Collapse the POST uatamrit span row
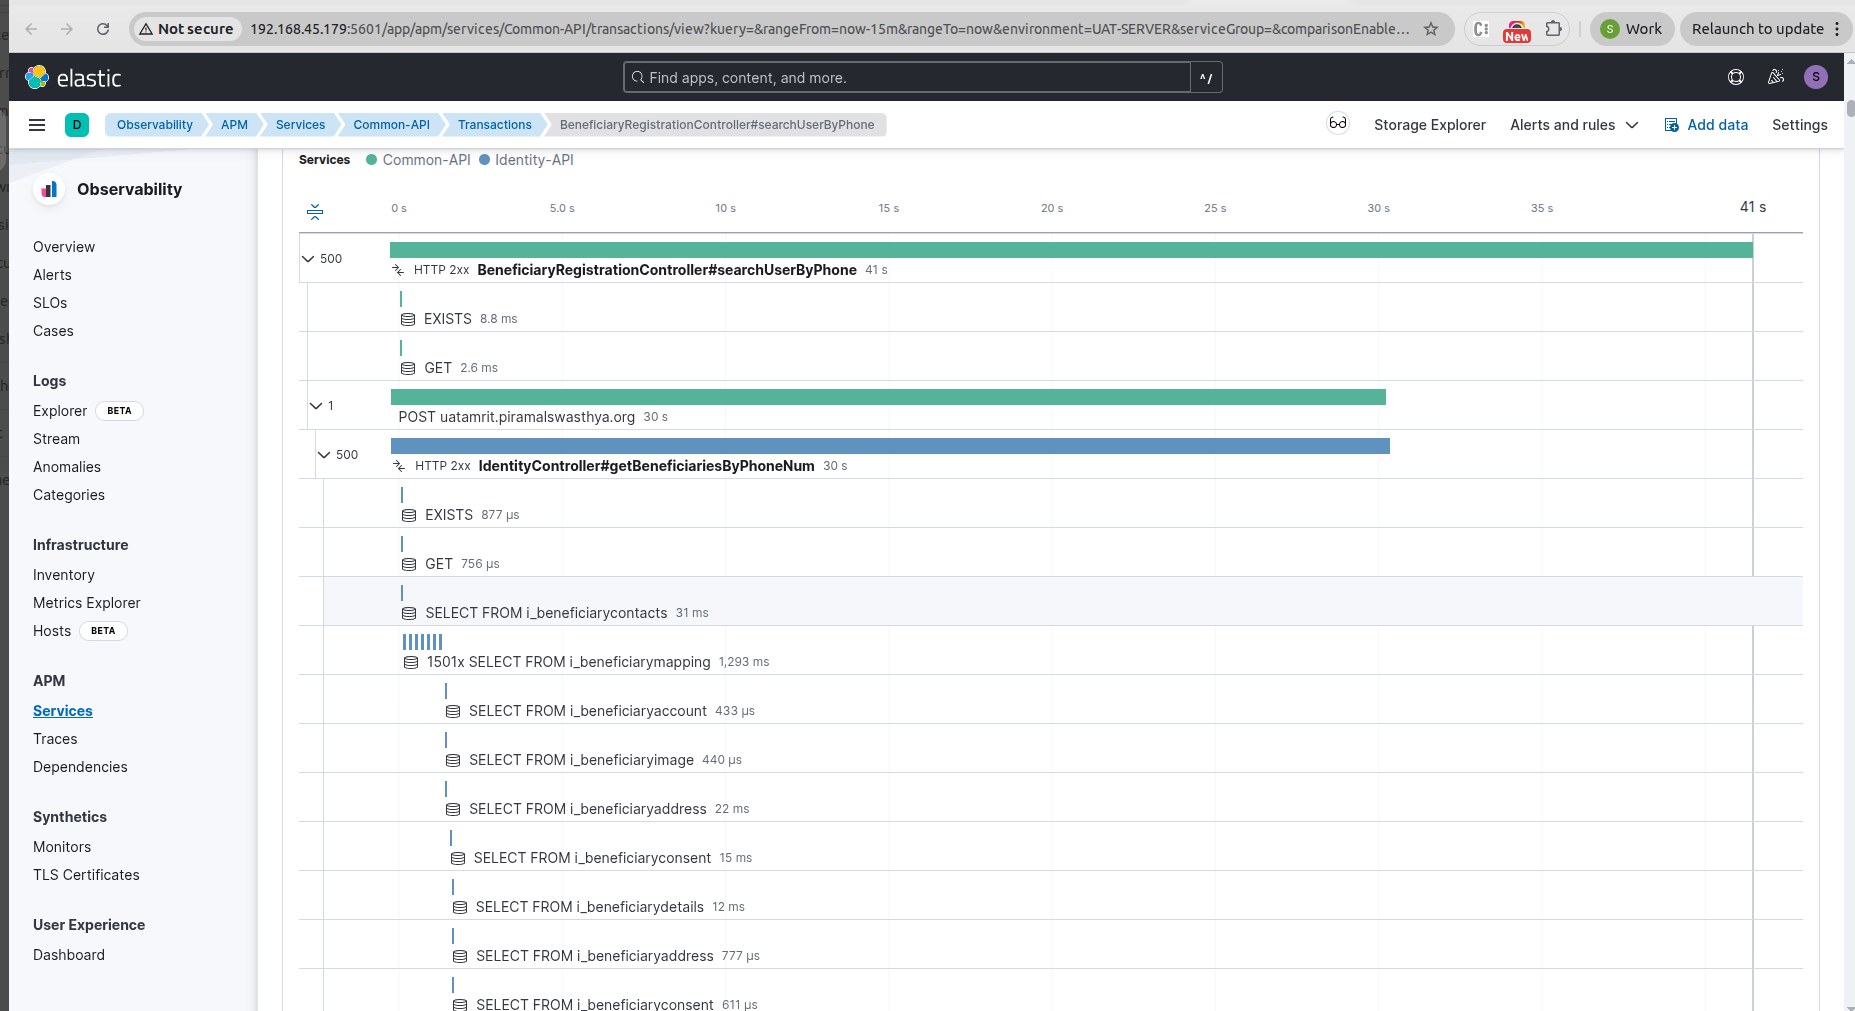The height and width of the screenshot is (1011, 1855). point(316,406)
